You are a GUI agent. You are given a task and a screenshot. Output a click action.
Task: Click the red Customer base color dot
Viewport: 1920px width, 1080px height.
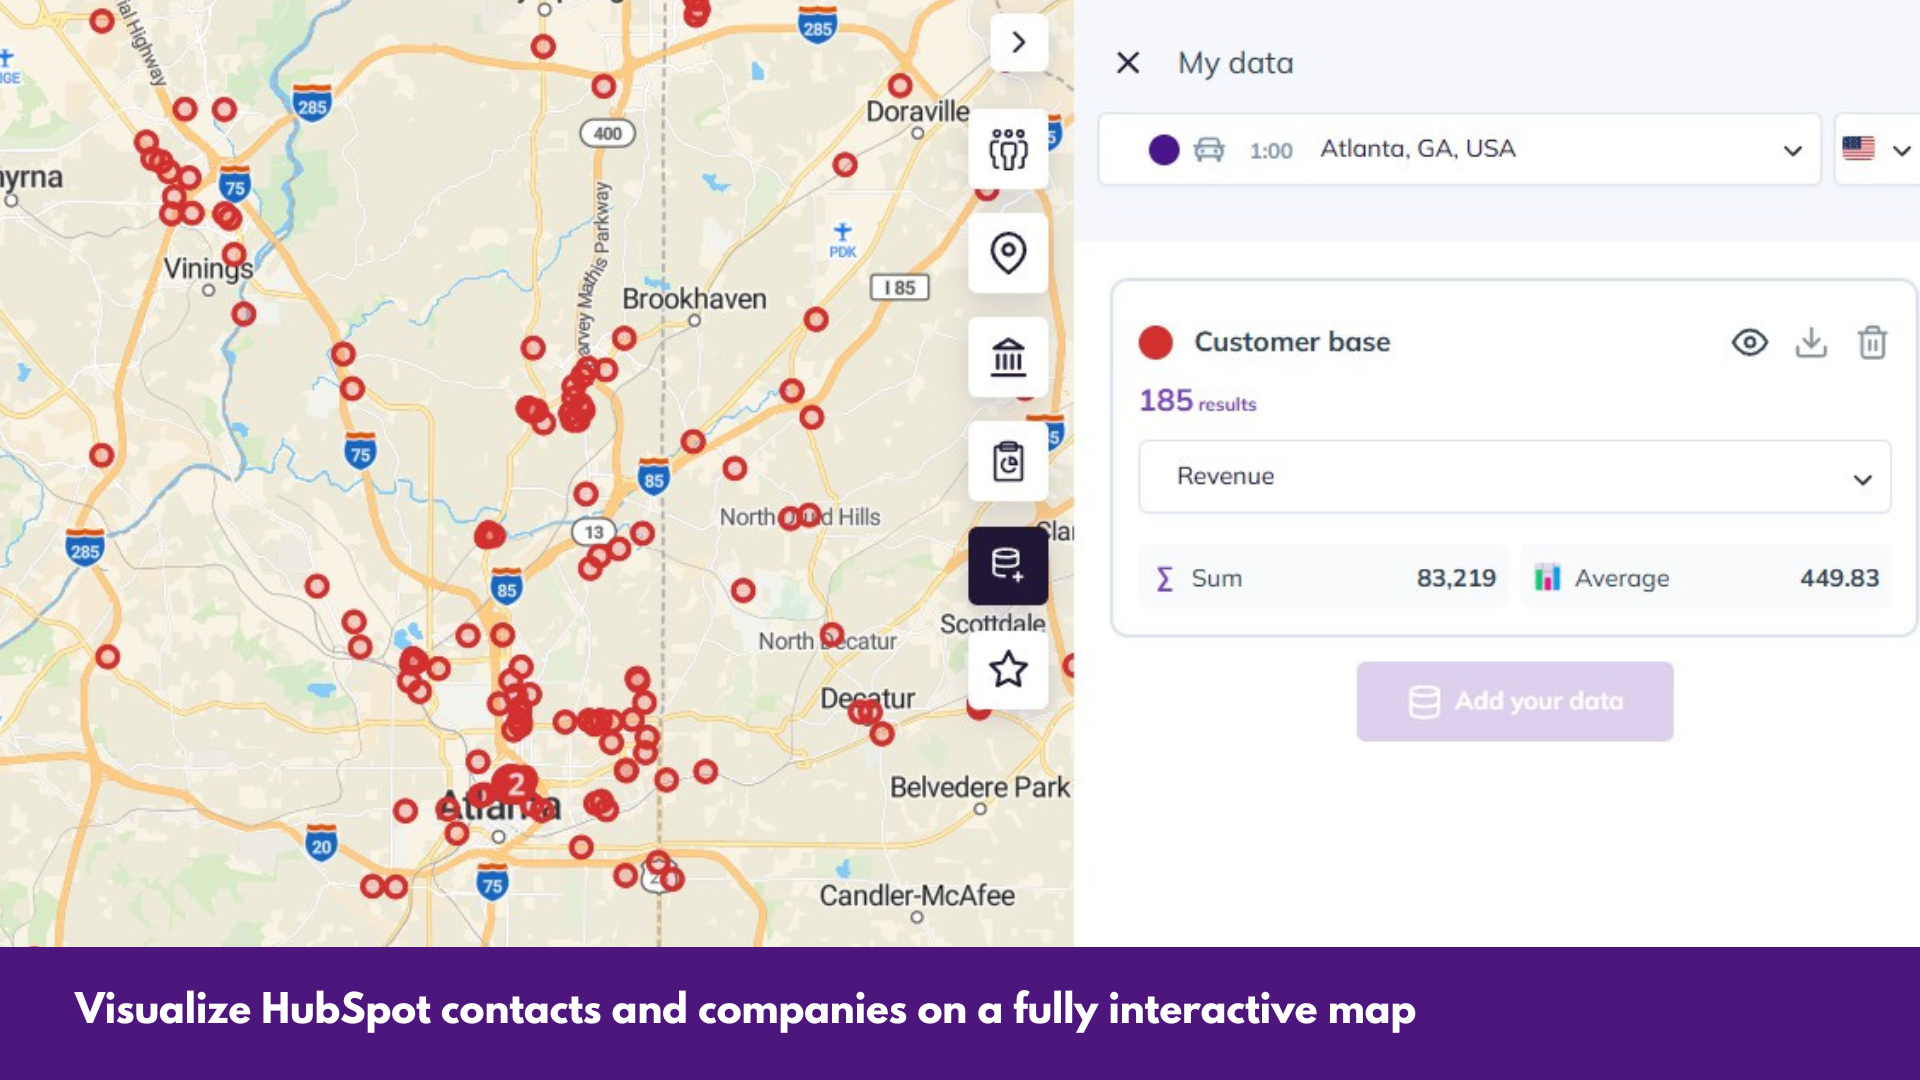1156,343
